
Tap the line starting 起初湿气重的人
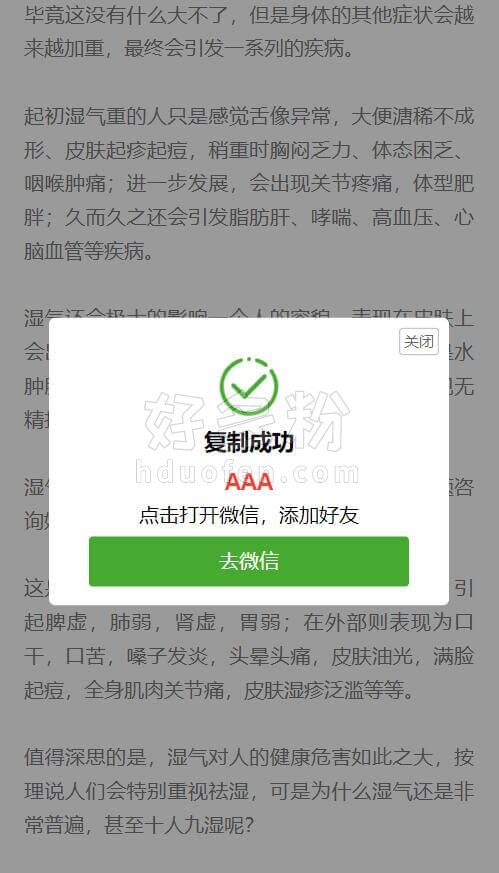(x=249, y=117)
